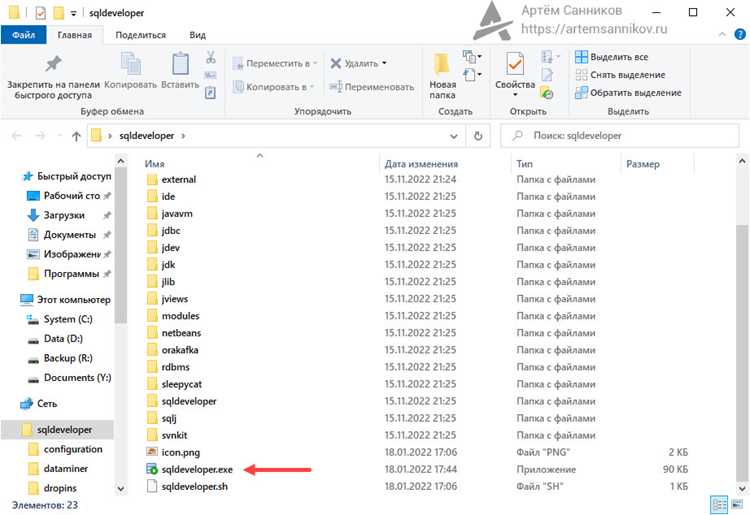Click the Cut scissors icon
750x515 pixels.
click(210, 57)
